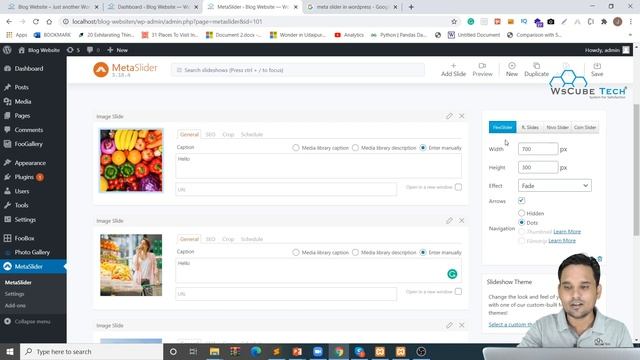Select Enter manually for first slide caption
Image resolution: width=640 pixels, height=360 pixels.
423,148
